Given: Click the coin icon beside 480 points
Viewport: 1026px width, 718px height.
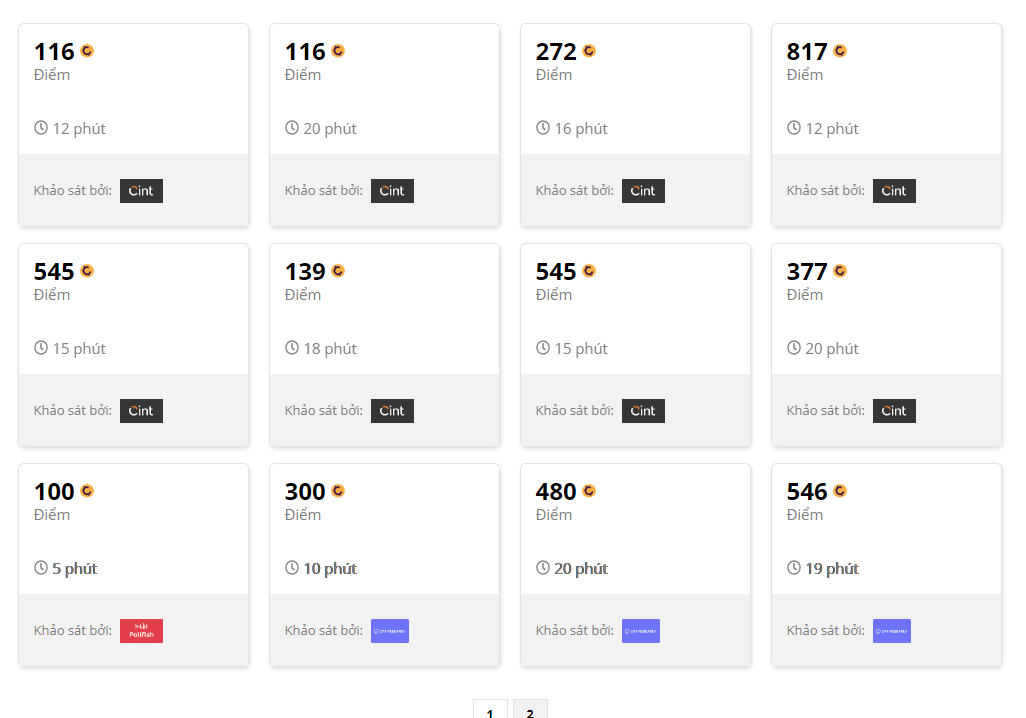Looking at the screenshot, I should coord(589,491).
